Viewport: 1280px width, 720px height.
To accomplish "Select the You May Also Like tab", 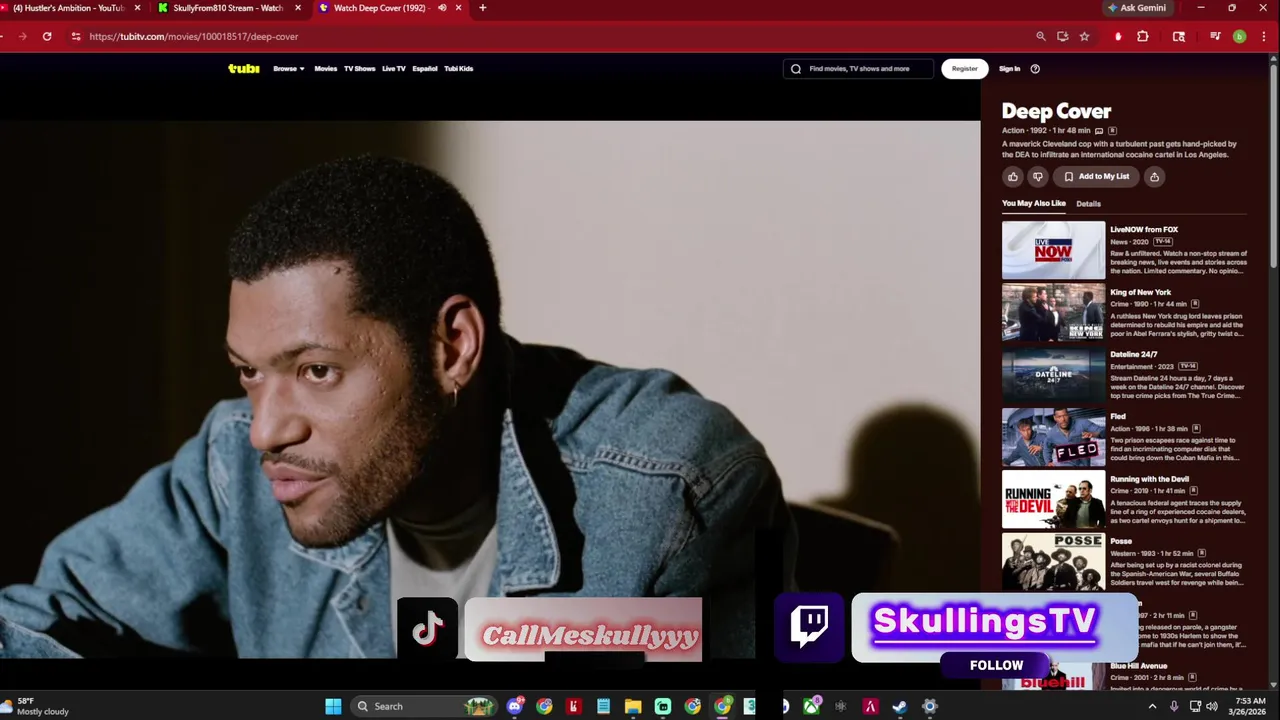I will [1034, 204].
